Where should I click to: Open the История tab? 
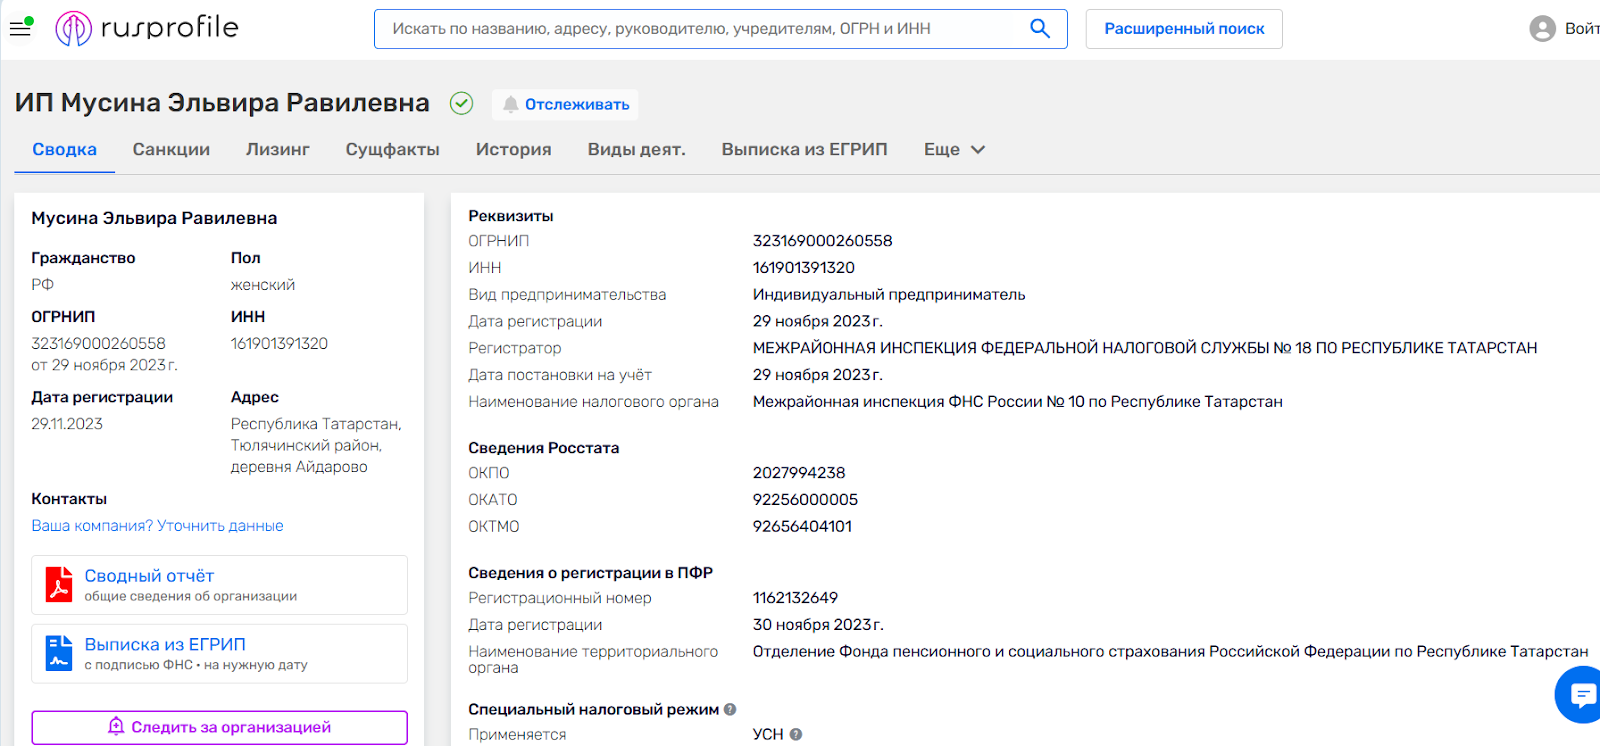pos(513,149)
